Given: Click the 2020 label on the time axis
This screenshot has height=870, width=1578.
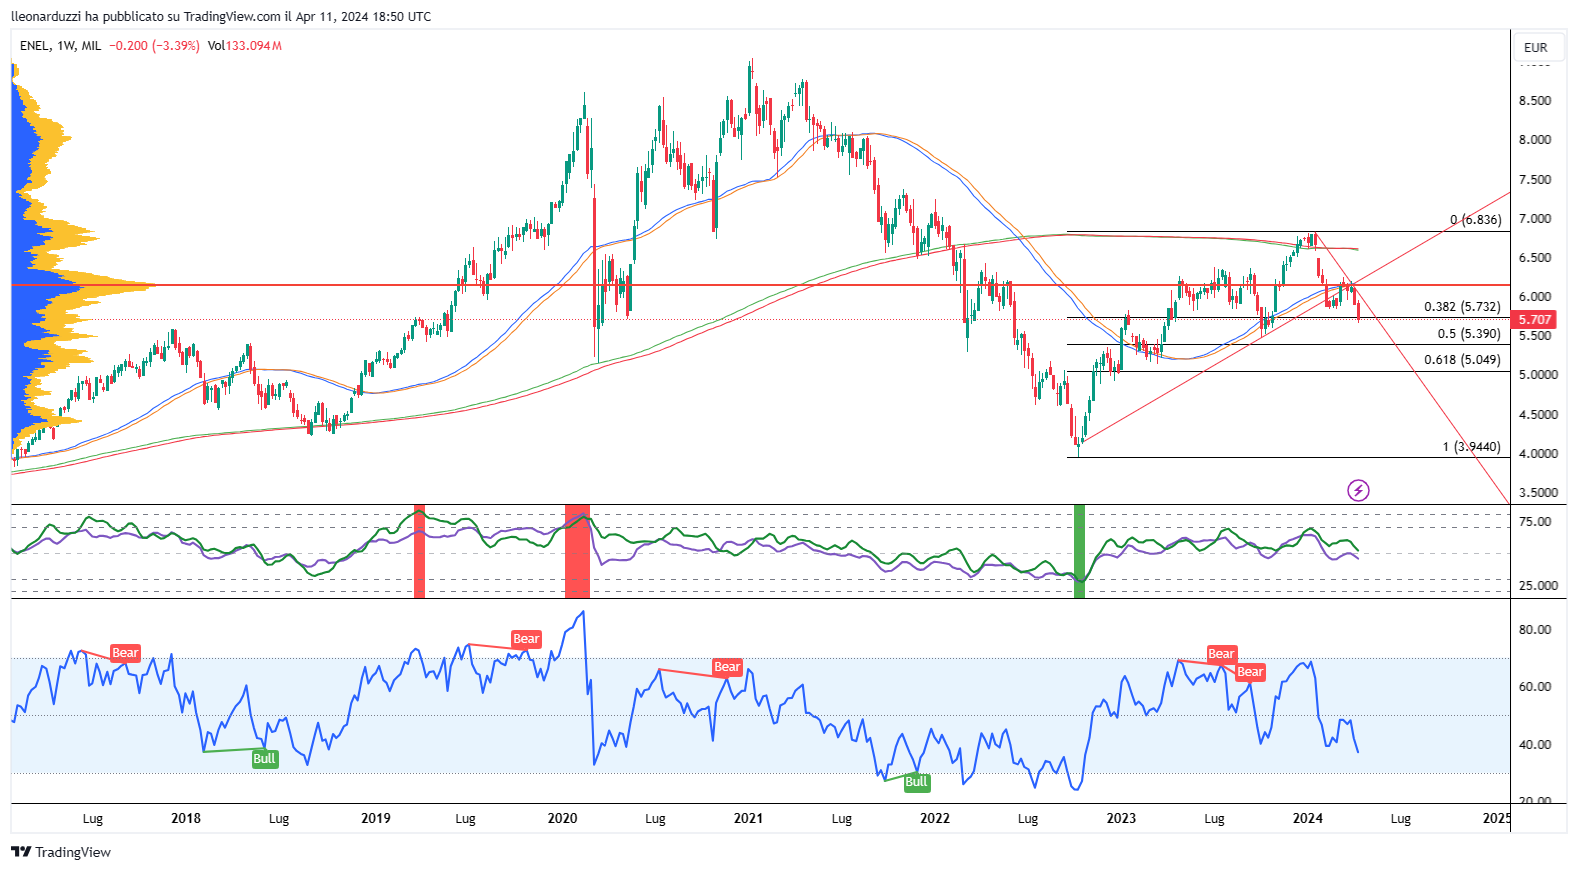Looking at the screenshot, I should [563, 818].
